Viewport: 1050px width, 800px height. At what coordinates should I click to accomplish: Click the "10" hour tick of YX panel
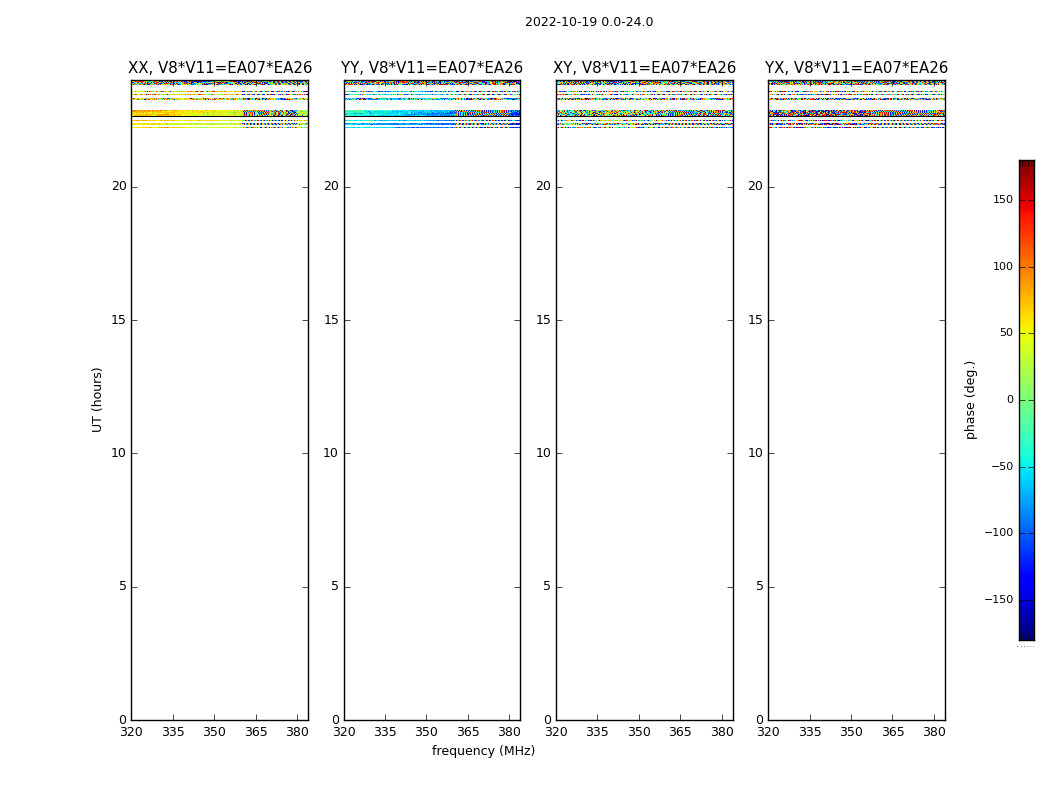756,453
